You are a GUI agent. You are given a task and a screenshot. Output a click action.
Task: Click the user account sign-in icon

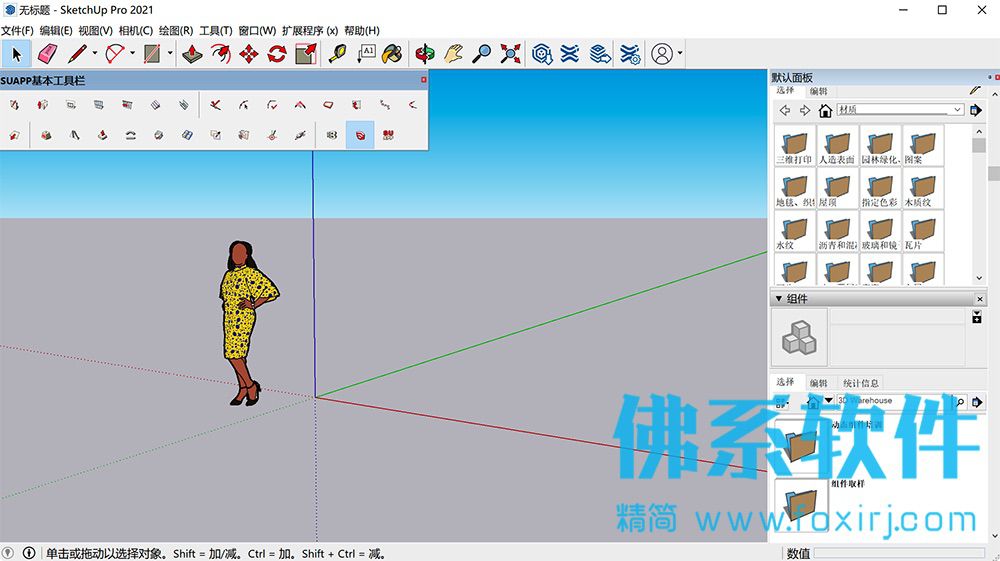point(663,54)
